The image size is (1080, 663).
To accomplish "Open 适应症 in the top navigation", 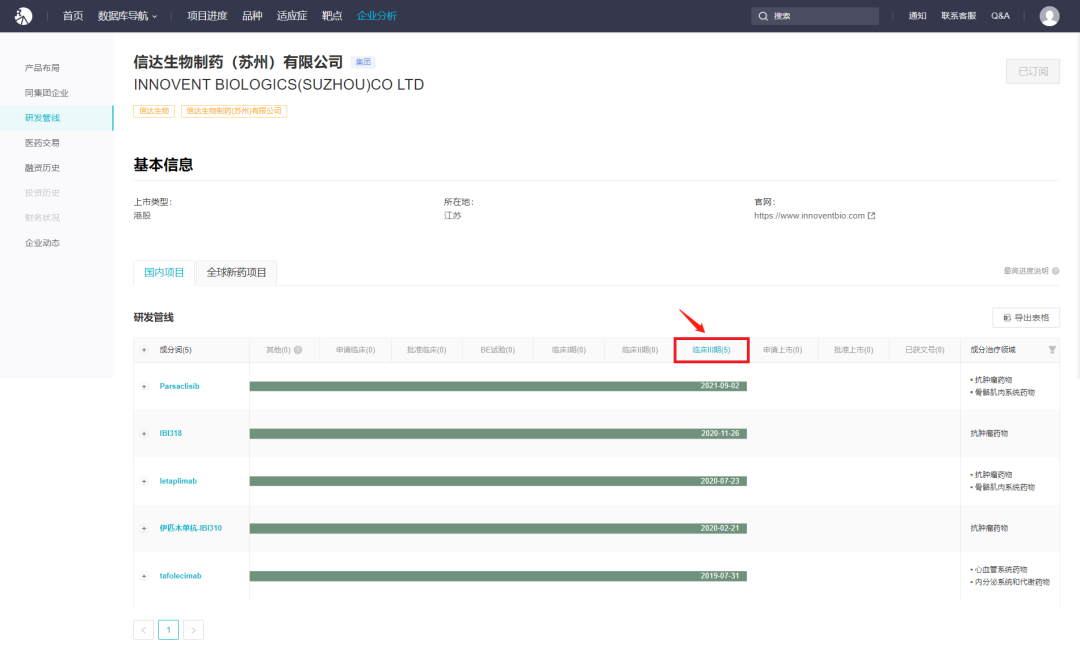I will tap(292, 16).
